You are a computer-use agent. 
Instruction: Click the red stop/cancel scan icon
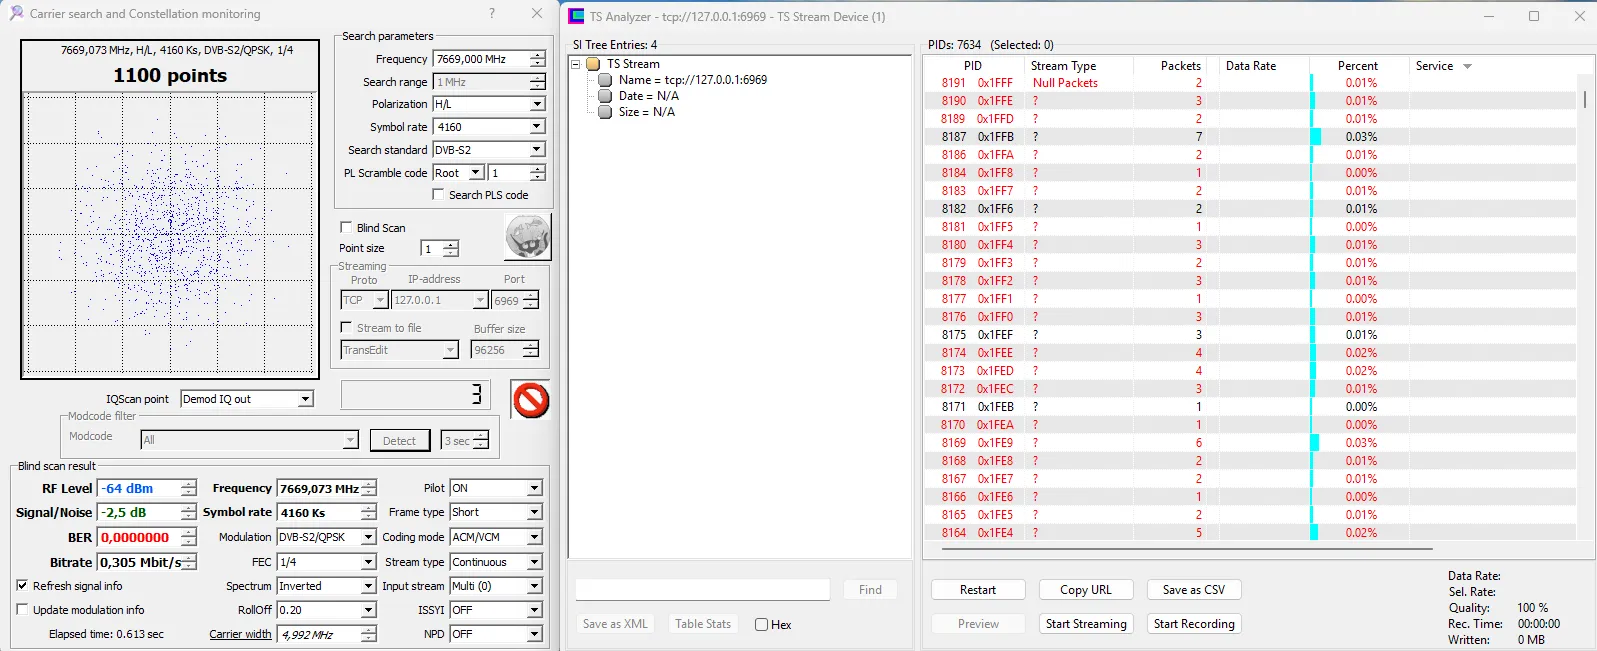(x=530, y=400)
